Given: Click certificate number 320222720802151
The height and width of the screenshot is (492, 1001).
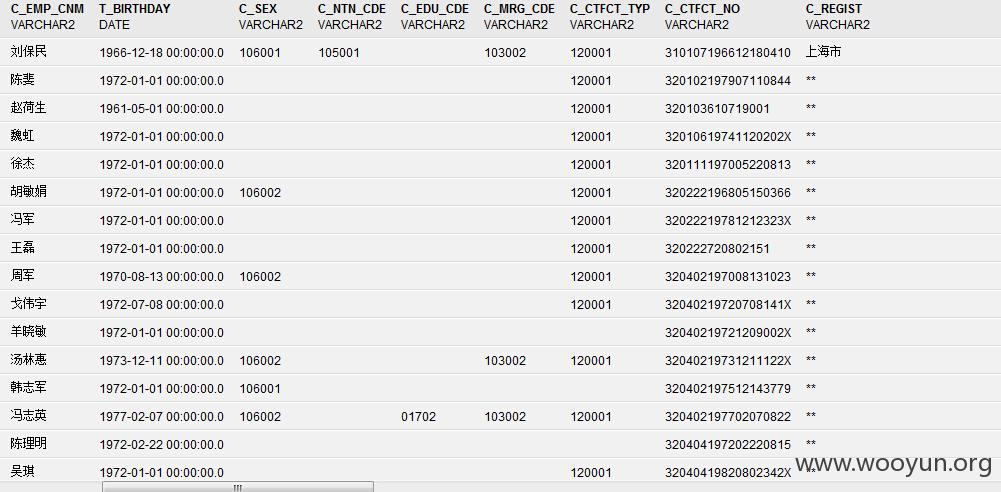Looking at the screenshot, I should click(717, 249).
